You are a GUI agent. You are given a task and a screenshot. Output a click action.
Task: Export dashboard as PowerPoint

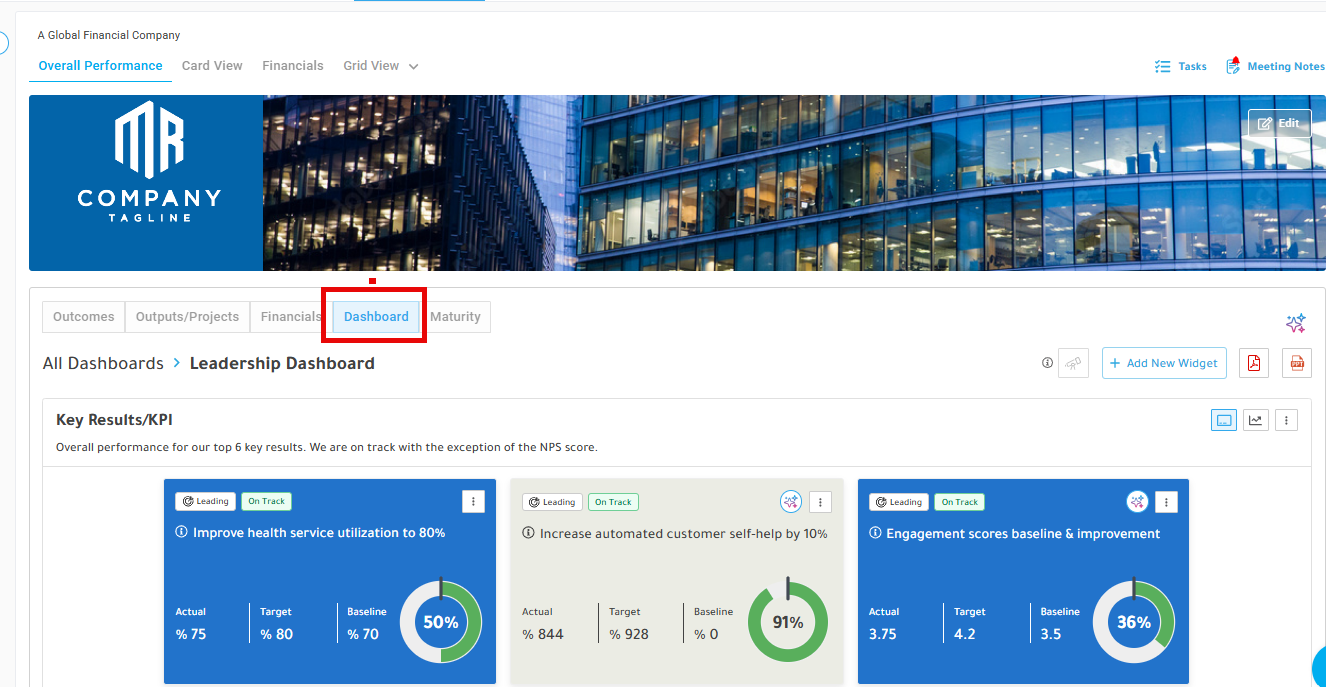coord(1297,363)
